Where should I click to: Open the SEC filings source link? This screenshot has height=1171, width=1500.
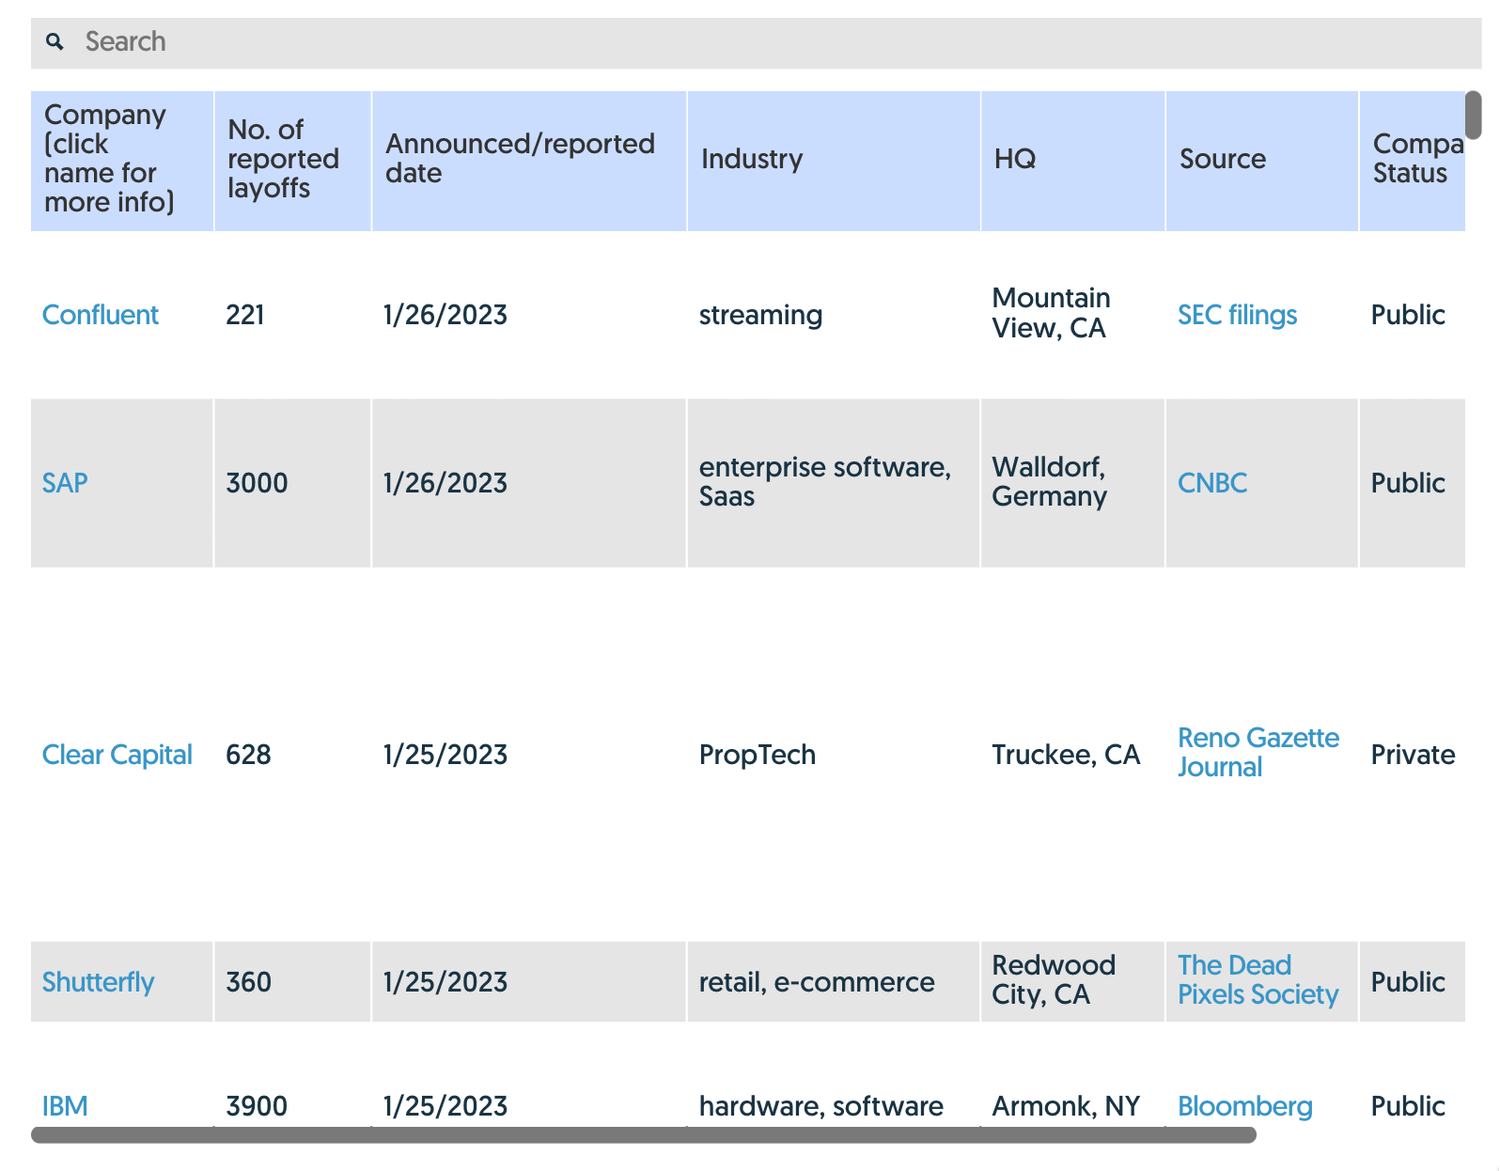pyautogui.click(x=1237, y=315)
